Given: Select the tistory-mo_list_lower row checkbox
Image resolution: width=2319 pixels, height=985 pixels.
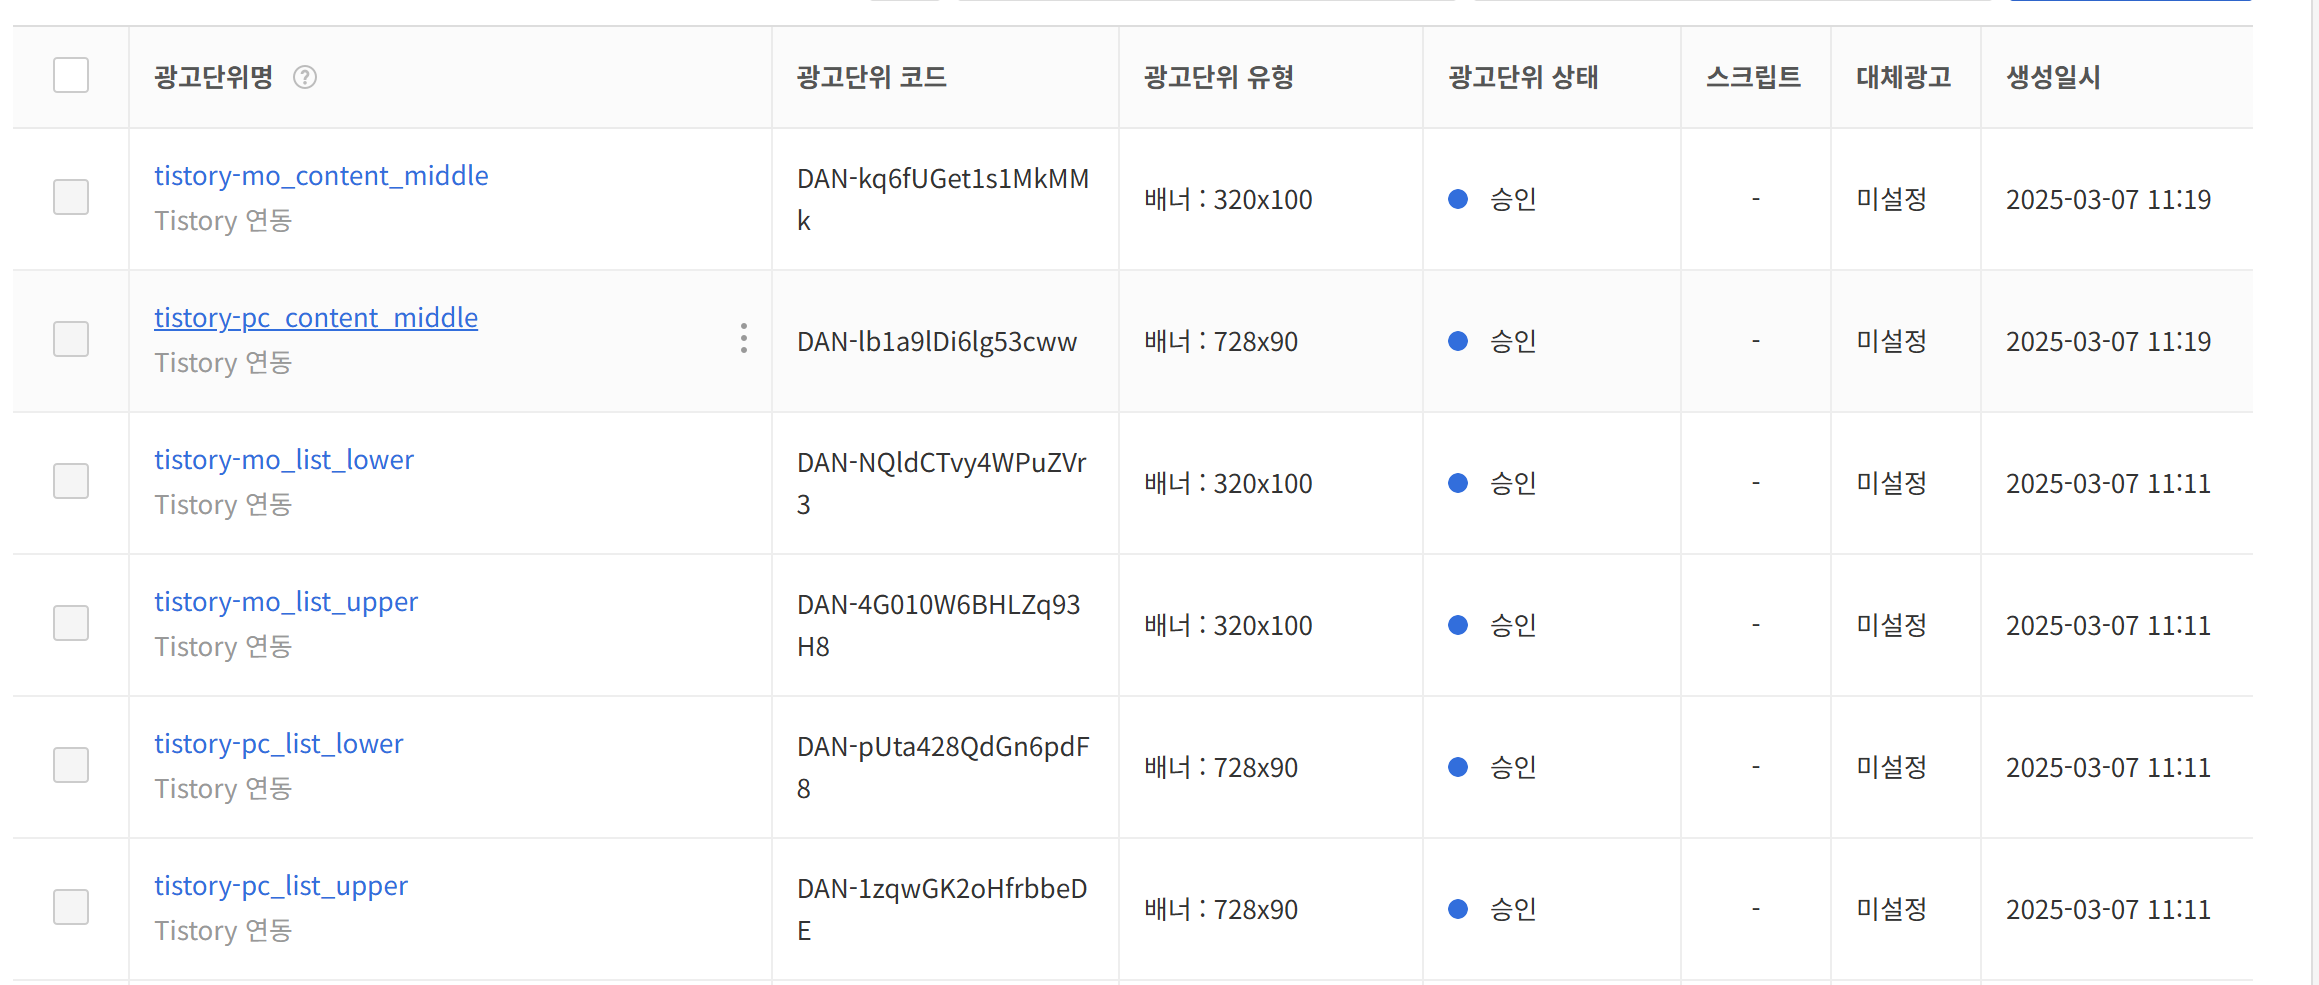Looking at the screenshot, I should click(x=70, y=481).
